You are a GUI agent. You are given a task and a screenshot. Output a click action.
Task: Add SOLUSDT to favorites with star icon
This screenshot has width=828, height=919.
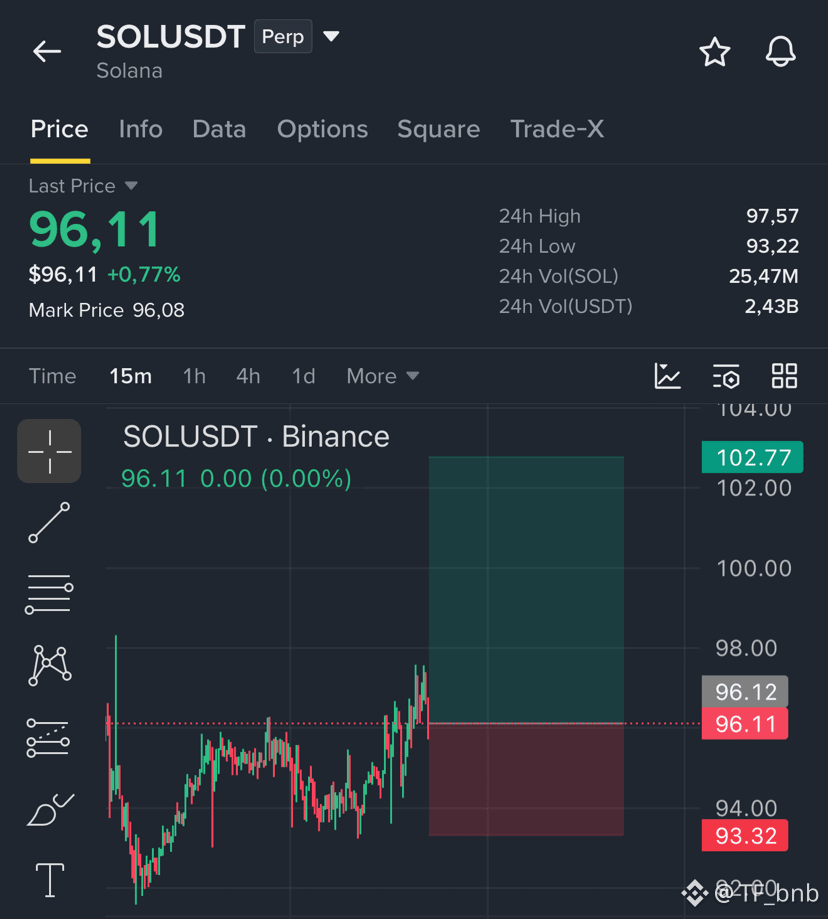(x=715, y=52)
